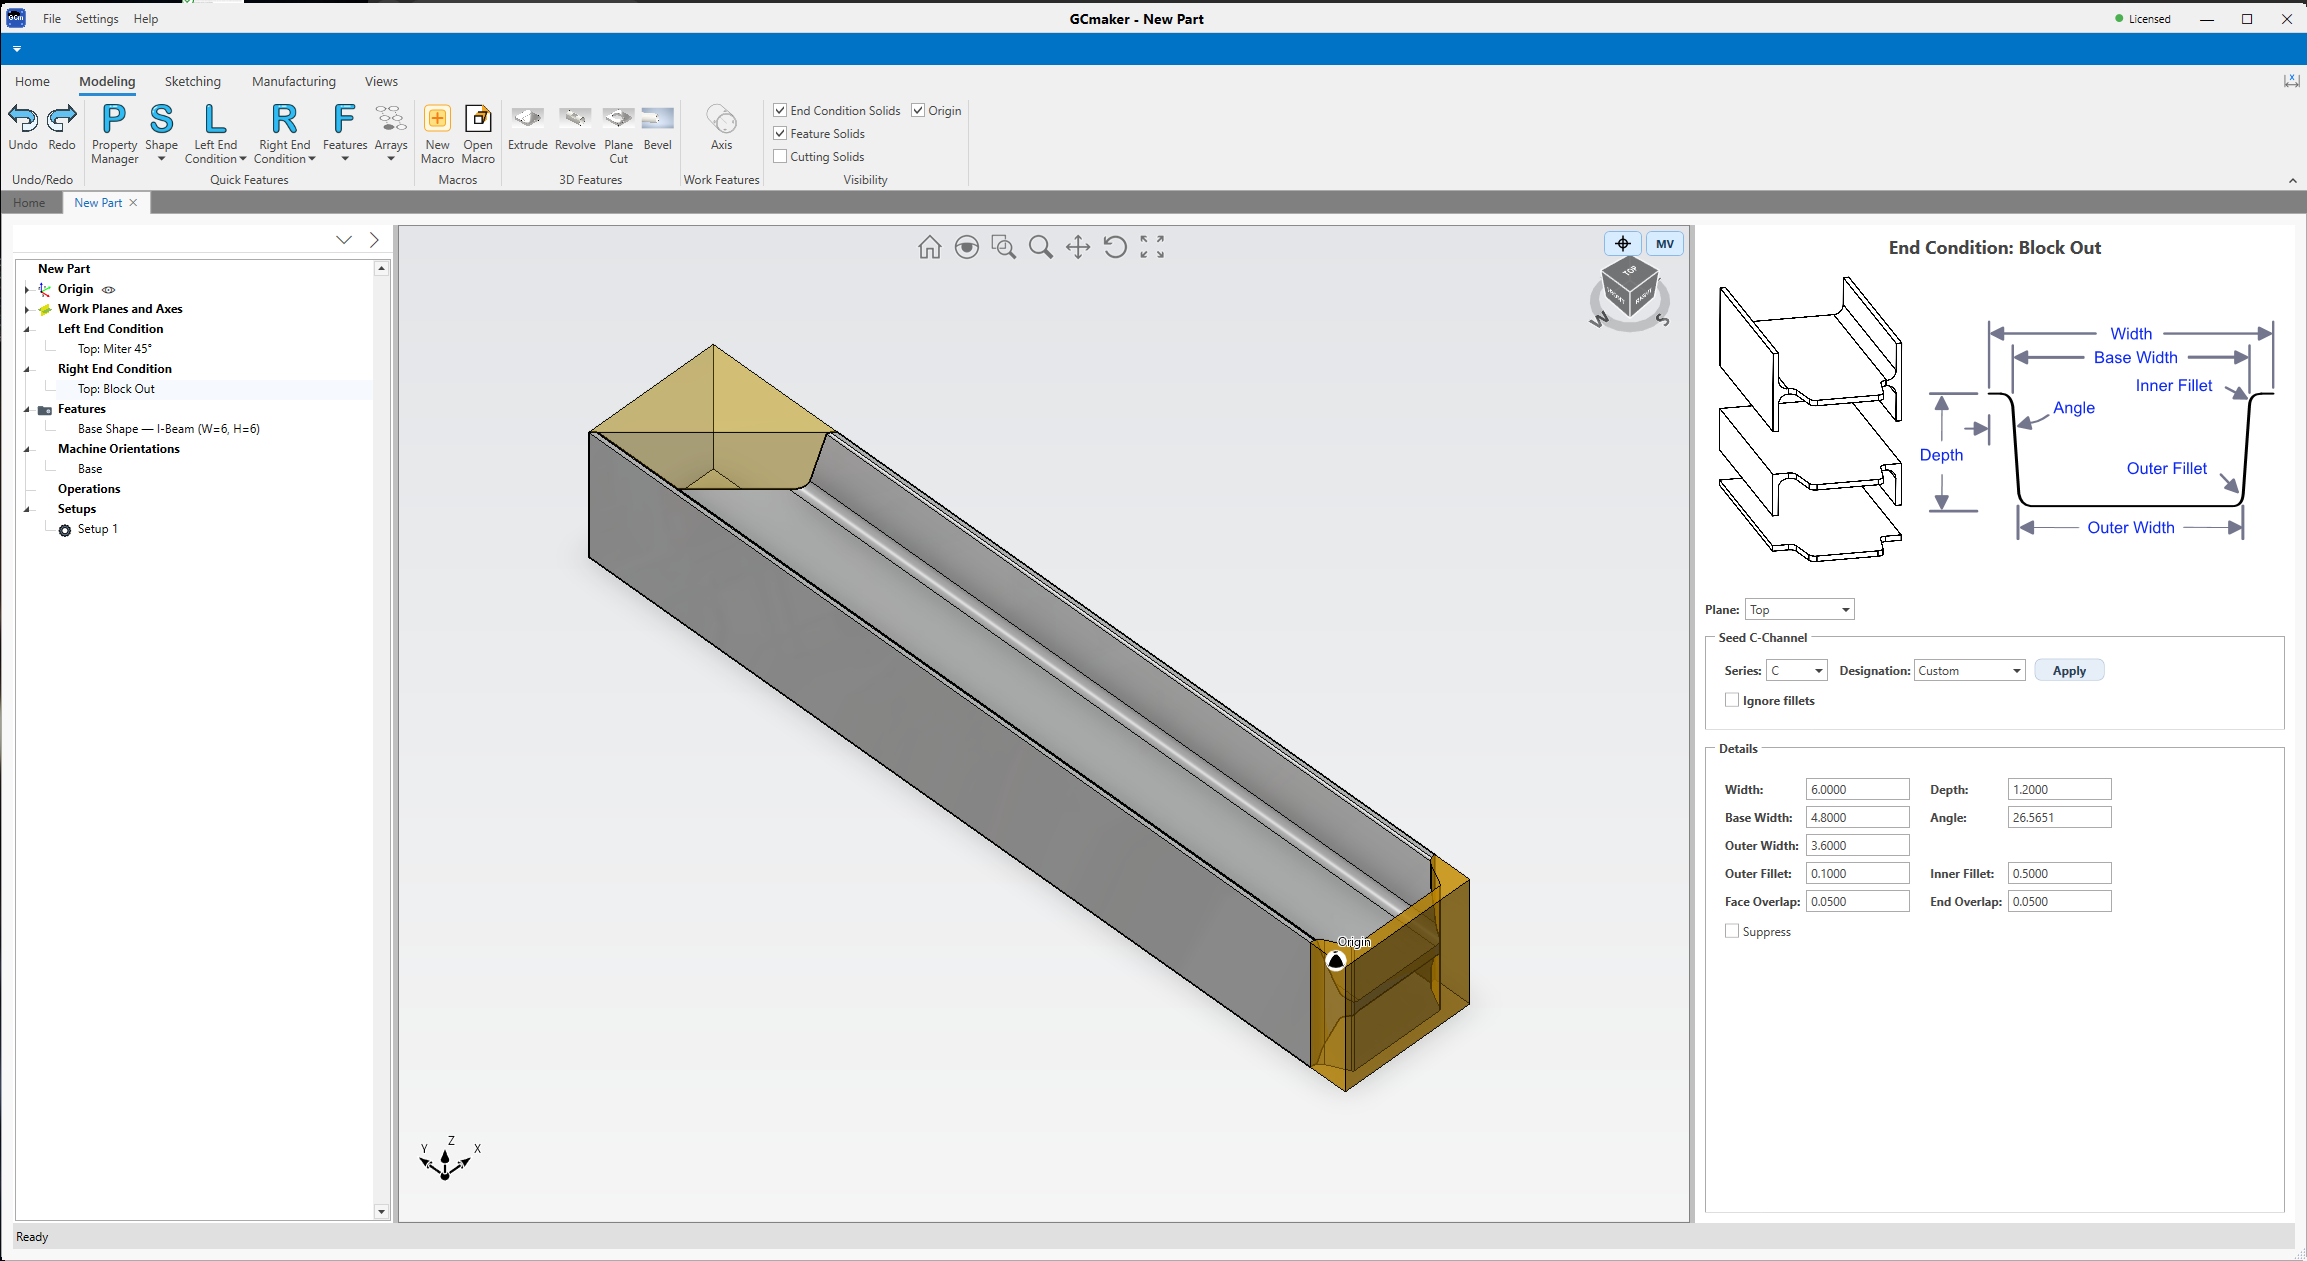Open the Settings menu
The height and width of the screenshot is (1261, 2307).
tap(97, 19)
